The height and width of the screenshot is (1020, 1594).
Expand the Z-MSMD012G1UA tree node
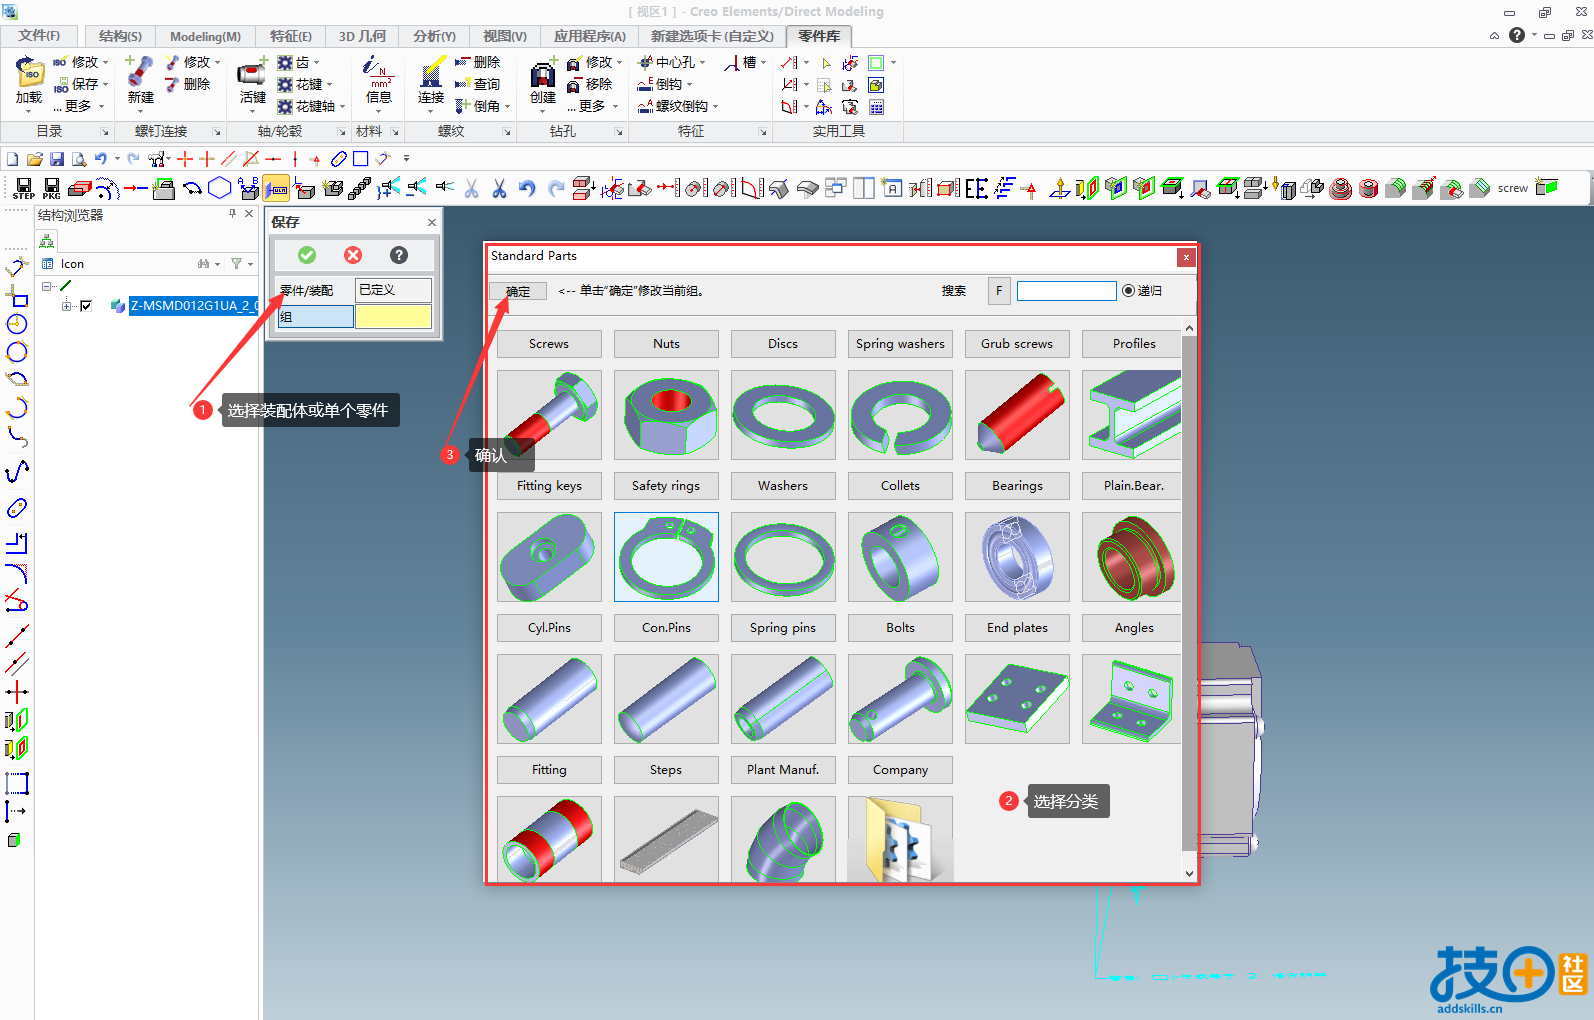click(x=66, y=306)
